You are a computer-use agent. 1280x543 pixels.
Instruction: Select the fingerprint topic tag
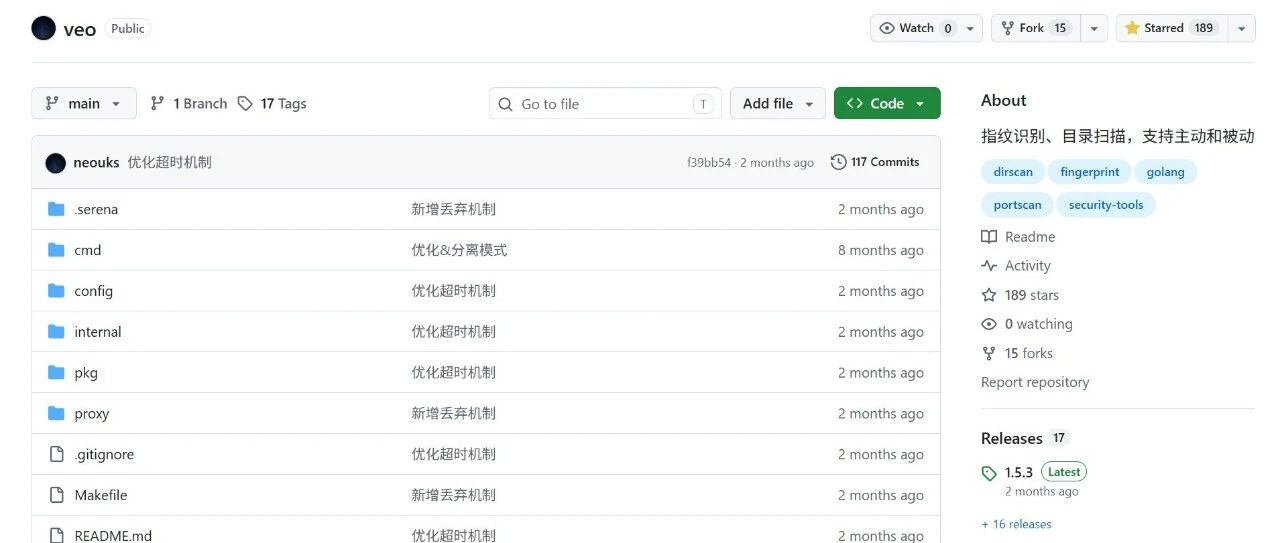(1090, 172)
